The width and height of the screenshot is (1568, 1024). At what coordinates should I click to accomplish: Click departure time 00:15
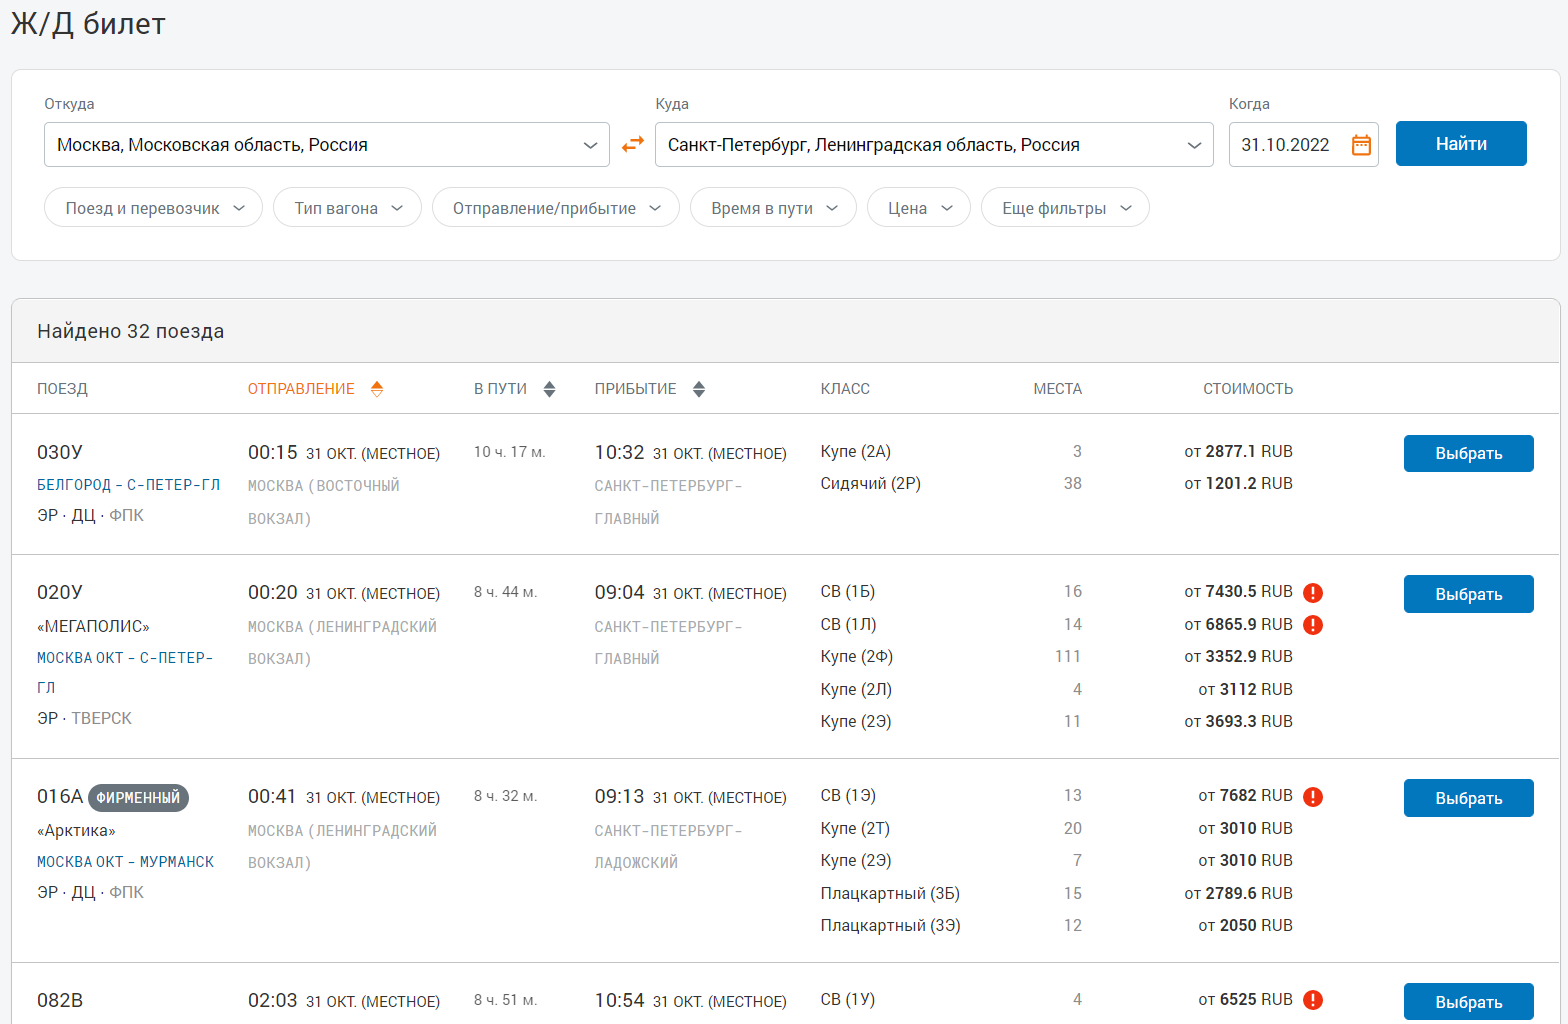(273, 452)
